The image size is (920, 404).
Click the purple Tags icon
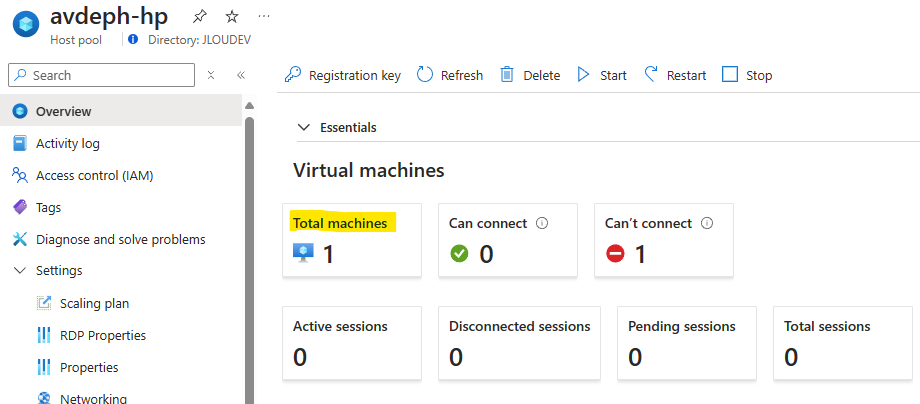(20, 207)
